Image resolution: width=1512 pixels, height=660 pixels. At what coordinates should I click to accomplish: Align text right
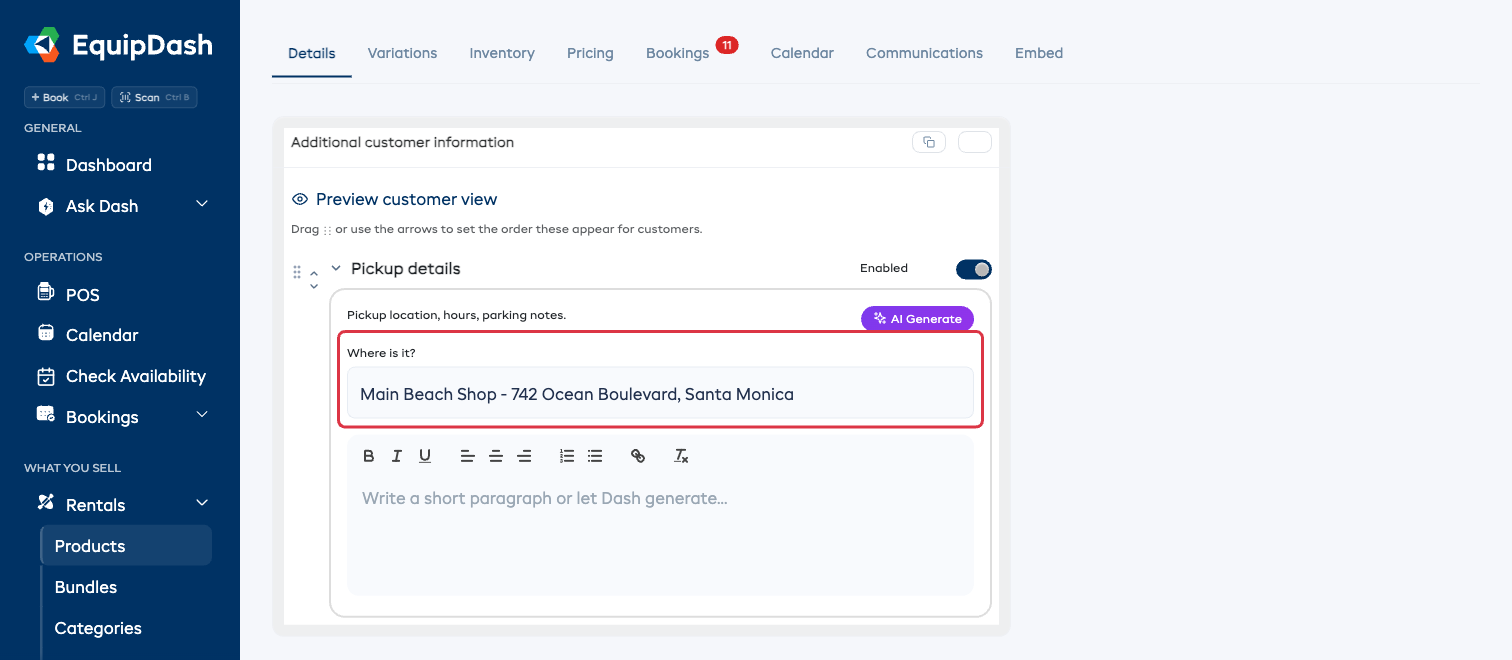524,456
